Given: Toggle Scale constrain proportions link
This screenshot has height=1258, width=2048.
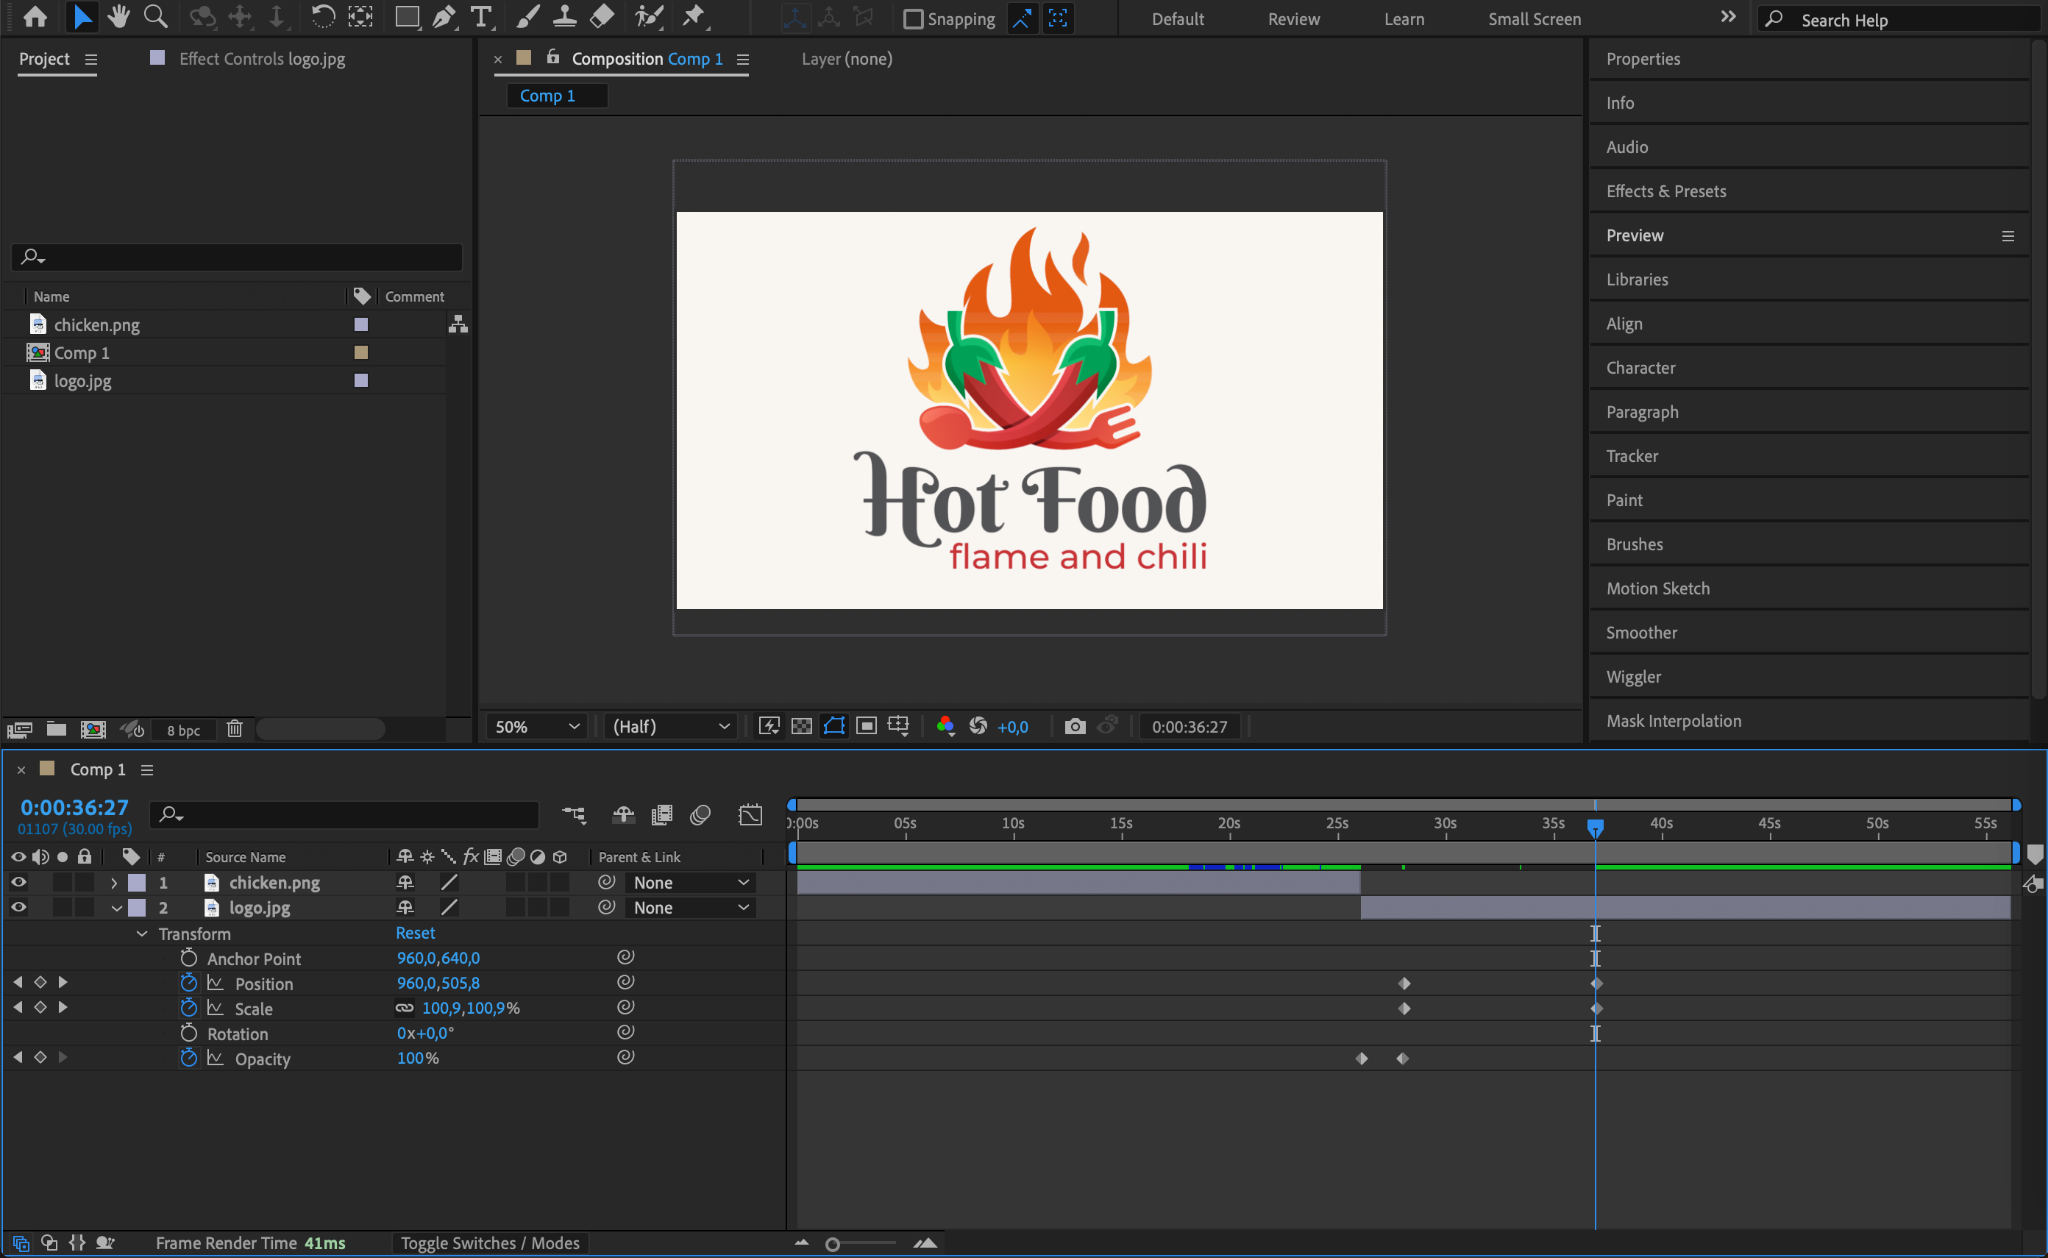Looking at the screenshot, I should (x=404, y=1008).
